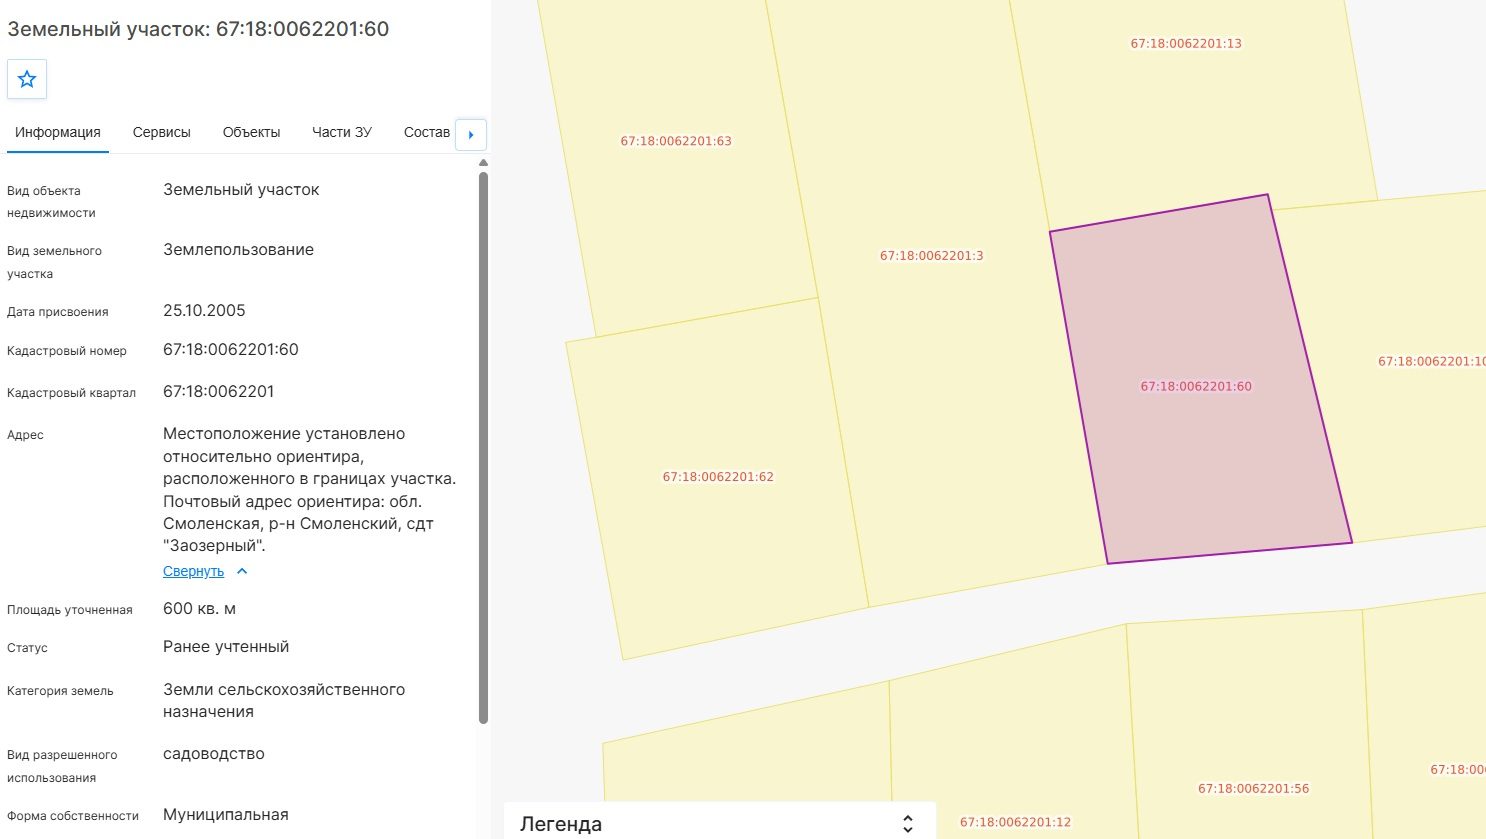Screen dimensions: 1486x839
Task: Click the Свернуть link
Action: coord(193,571)
